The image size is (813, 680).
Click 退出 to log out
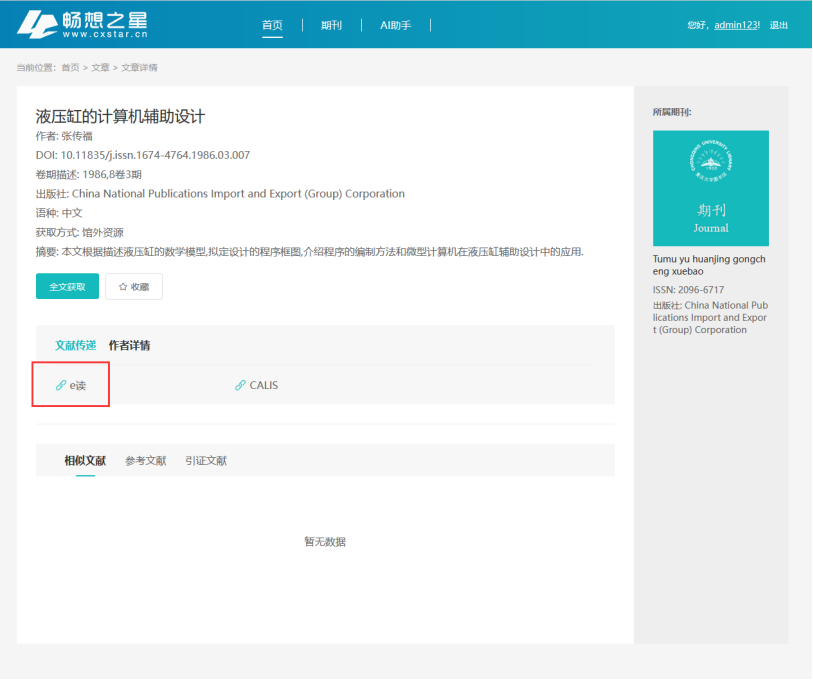(778, 25)
